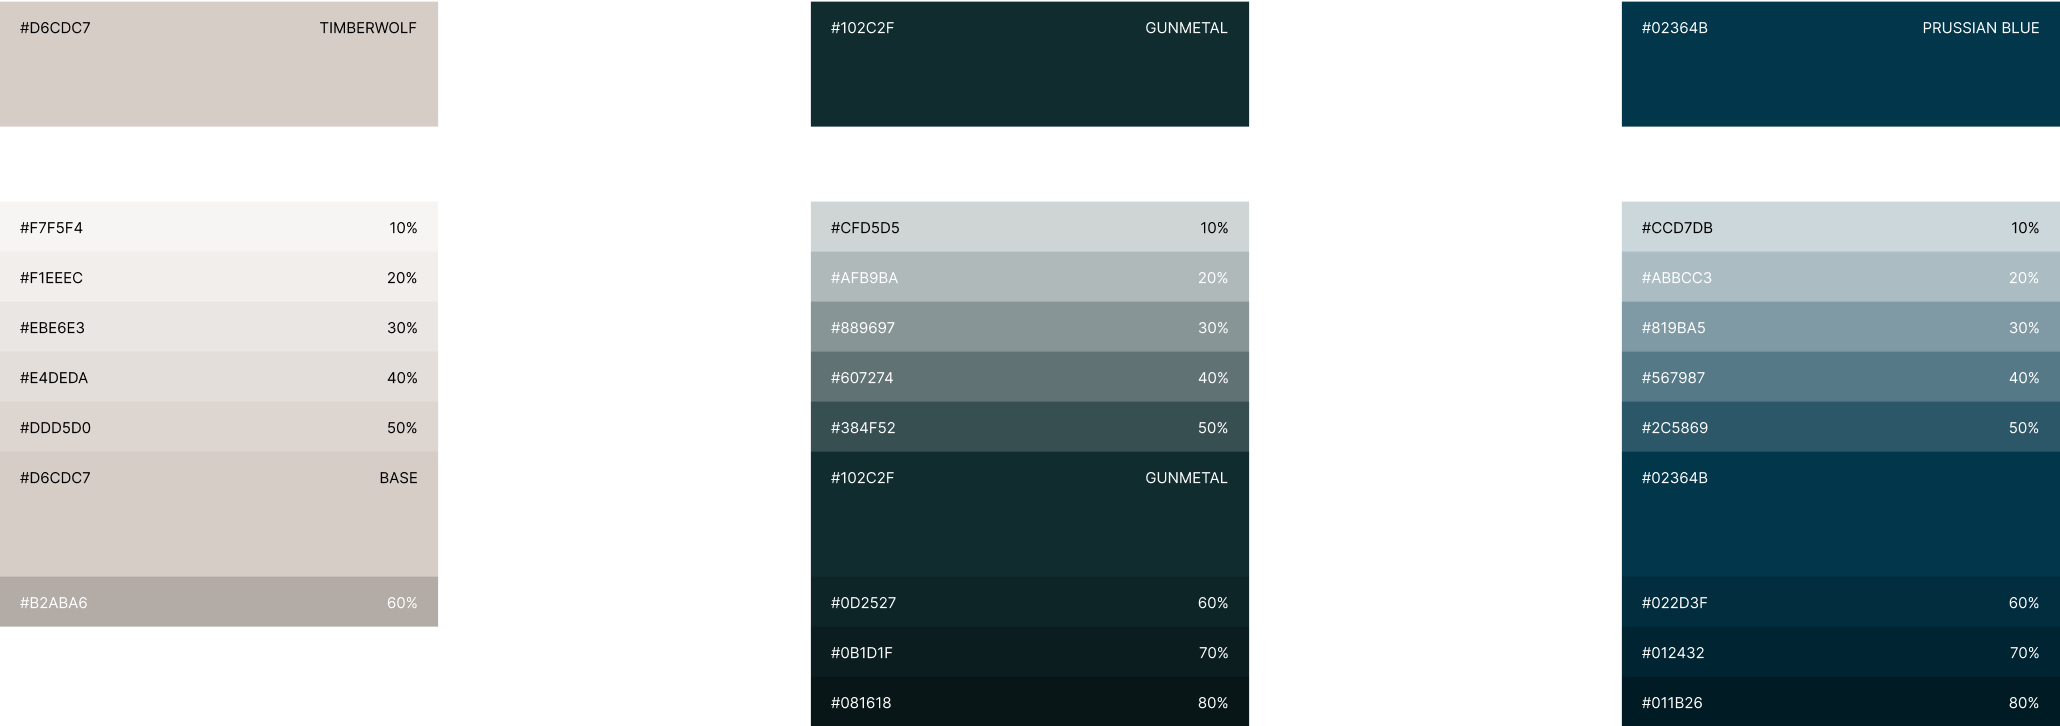Pick the Prussian Blue #02364B header swatch
This screenshot has width=2060, height=726.
point(1841,64)
